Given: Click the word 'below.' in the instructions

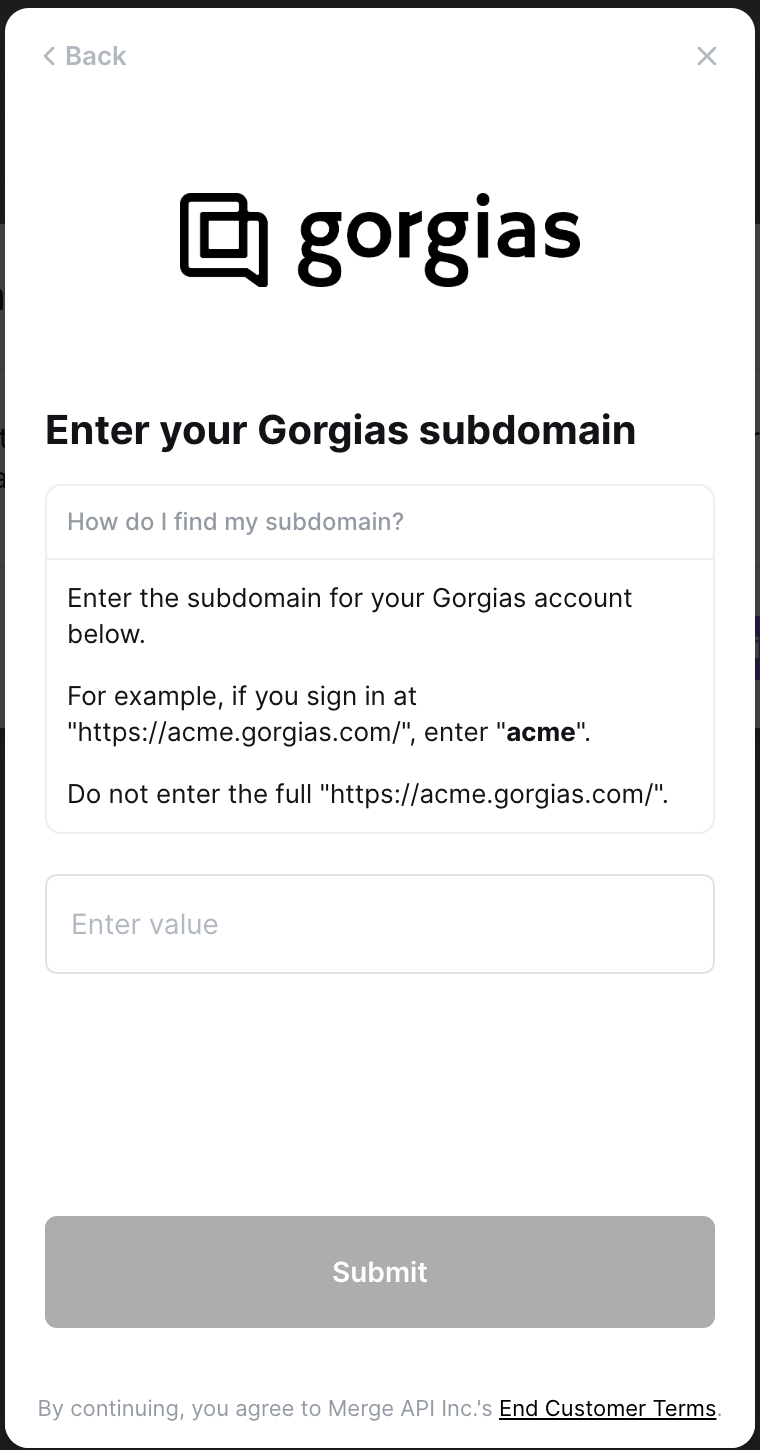Looking at the screenshot, I should [106, 634].
